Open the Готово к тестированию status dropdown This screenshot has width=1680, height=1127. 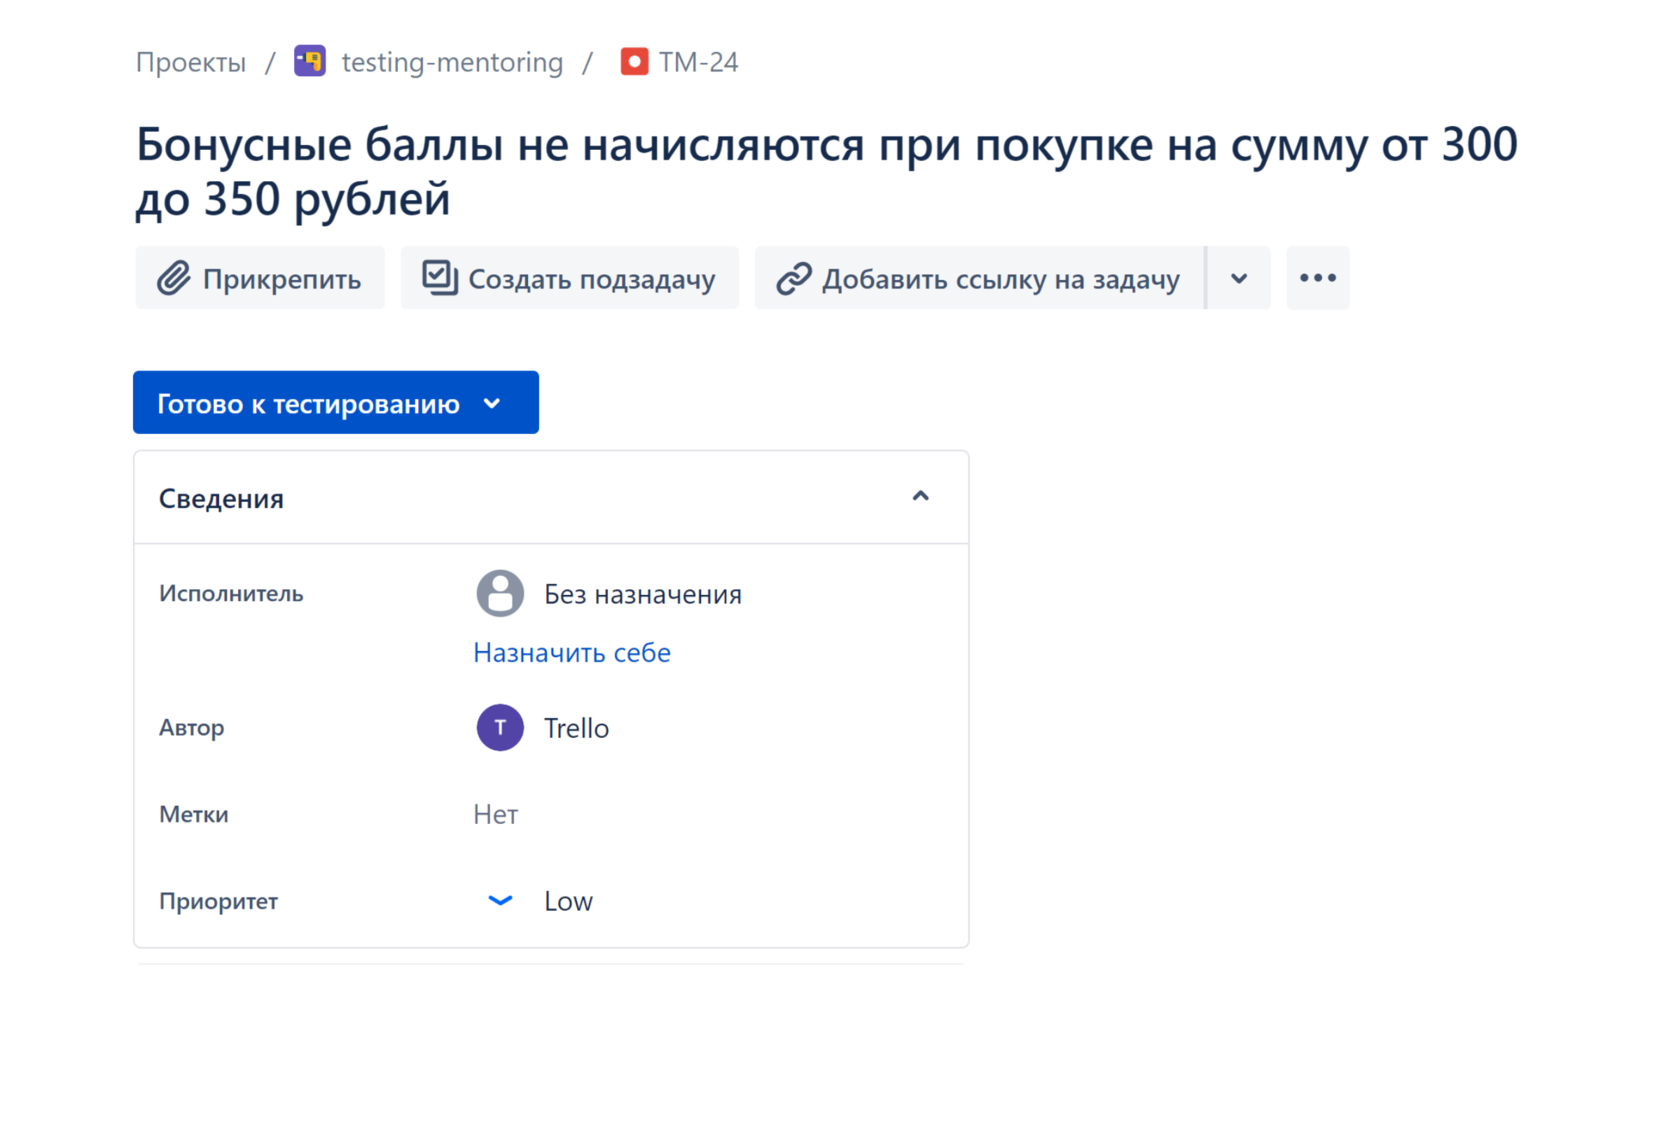pyautogui.click(x=336, y=403)
